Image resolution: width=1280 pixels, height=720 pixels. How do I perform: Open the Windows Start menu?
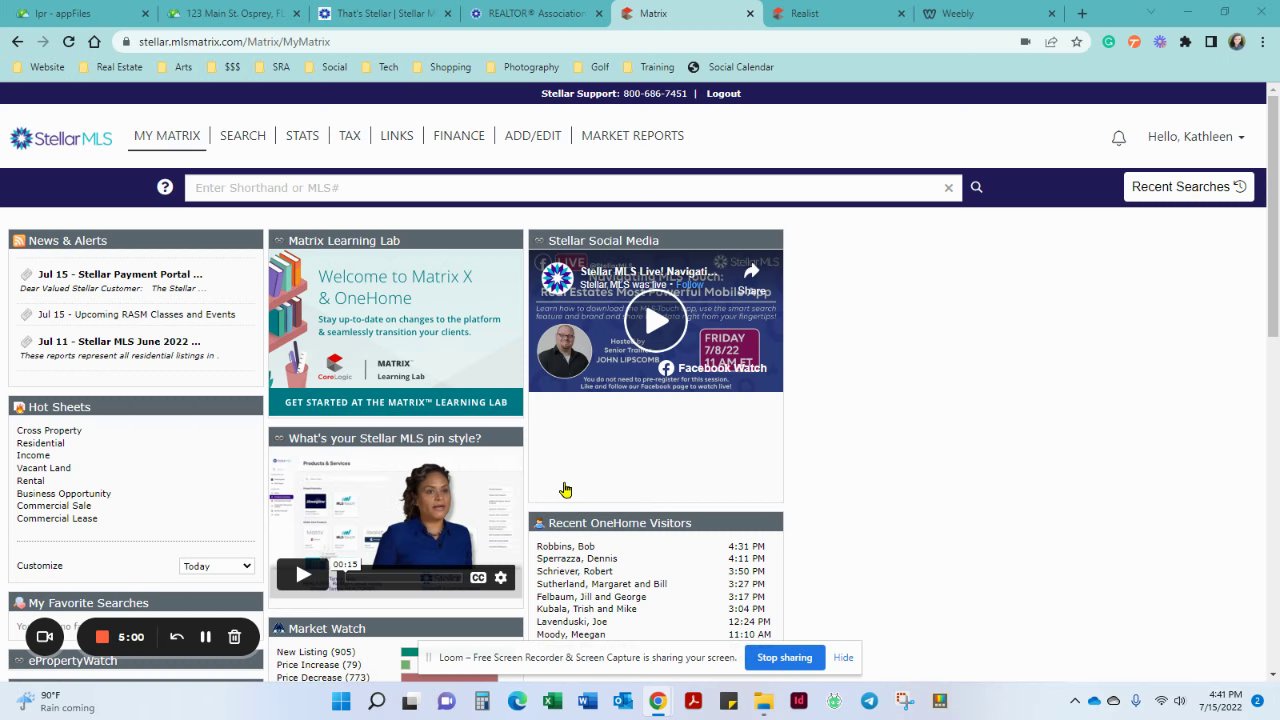pyautogui.click(x=341, y=701)
